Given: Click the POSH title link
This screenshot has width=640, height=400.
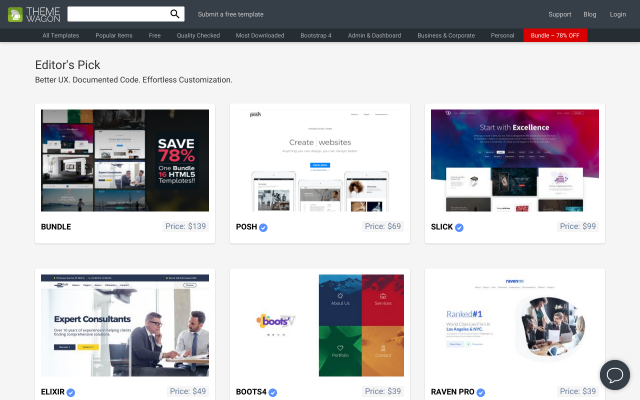Looking at the screenshot, I should click(x=247, y=227).
